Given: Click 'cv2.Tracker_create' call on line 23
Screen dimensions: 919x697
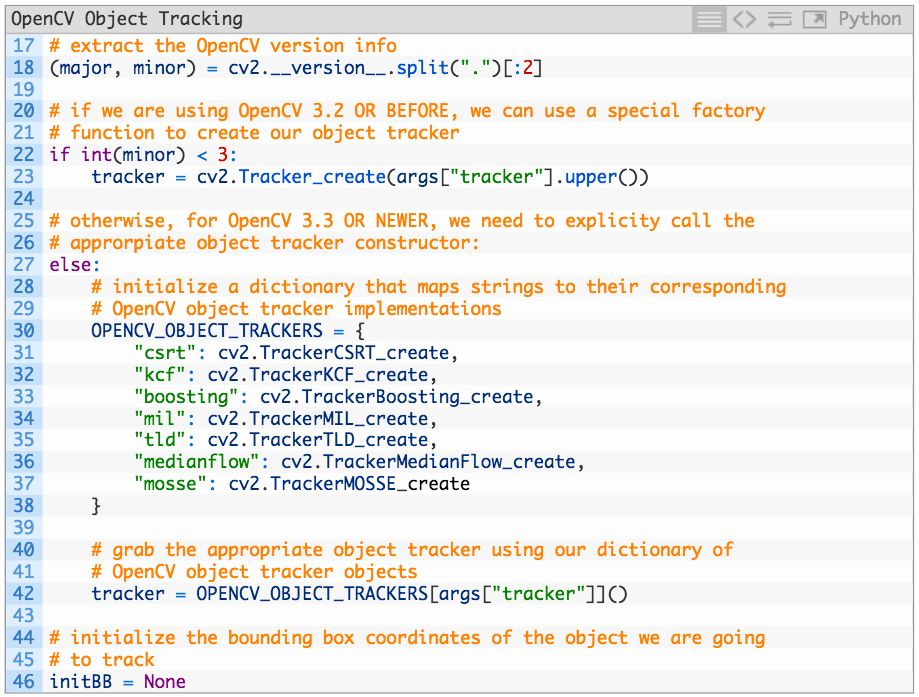Looking at the screenshot, I should tap(291, 177).
